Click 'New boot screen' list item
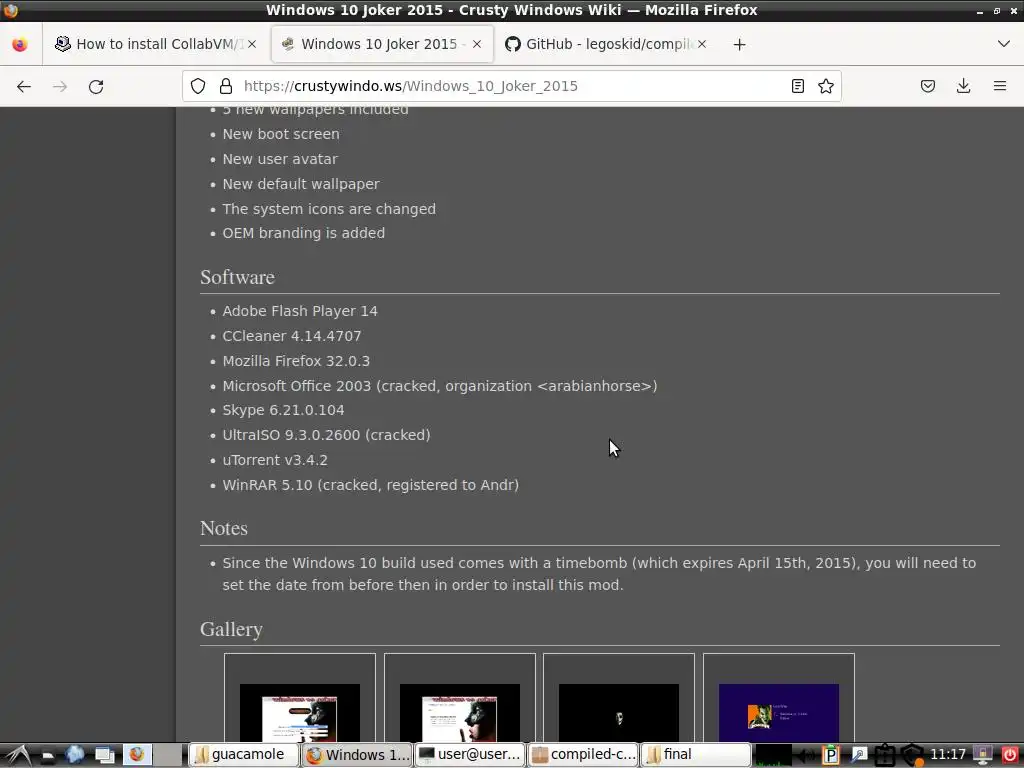1024x768 pixels. click(x=281, y=134)
